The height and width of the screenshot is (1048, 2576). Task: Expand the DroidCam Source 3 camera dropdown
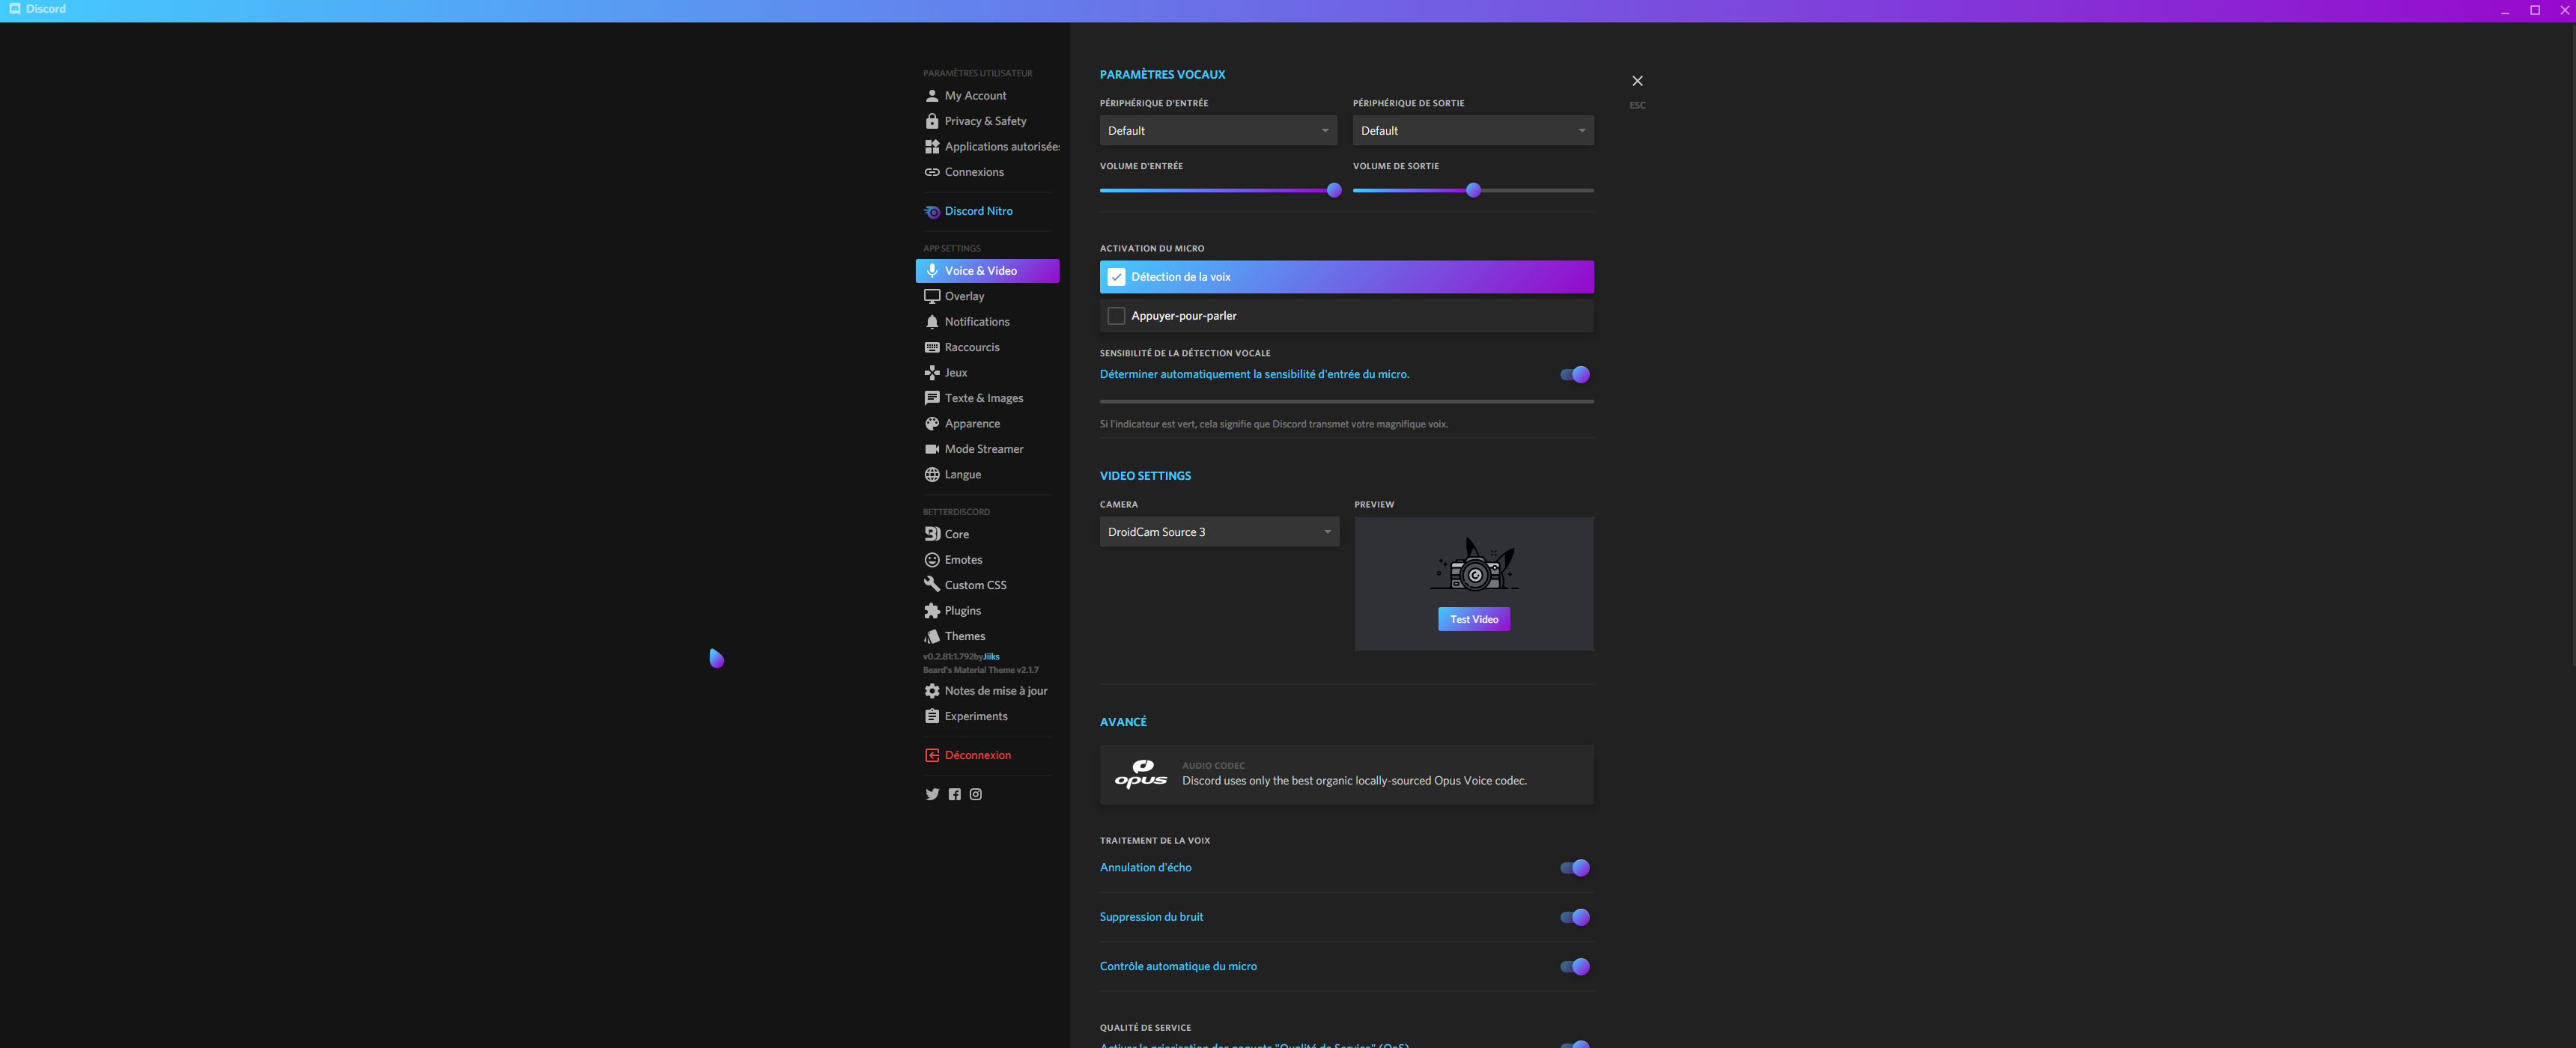(x=1218, y=532)
